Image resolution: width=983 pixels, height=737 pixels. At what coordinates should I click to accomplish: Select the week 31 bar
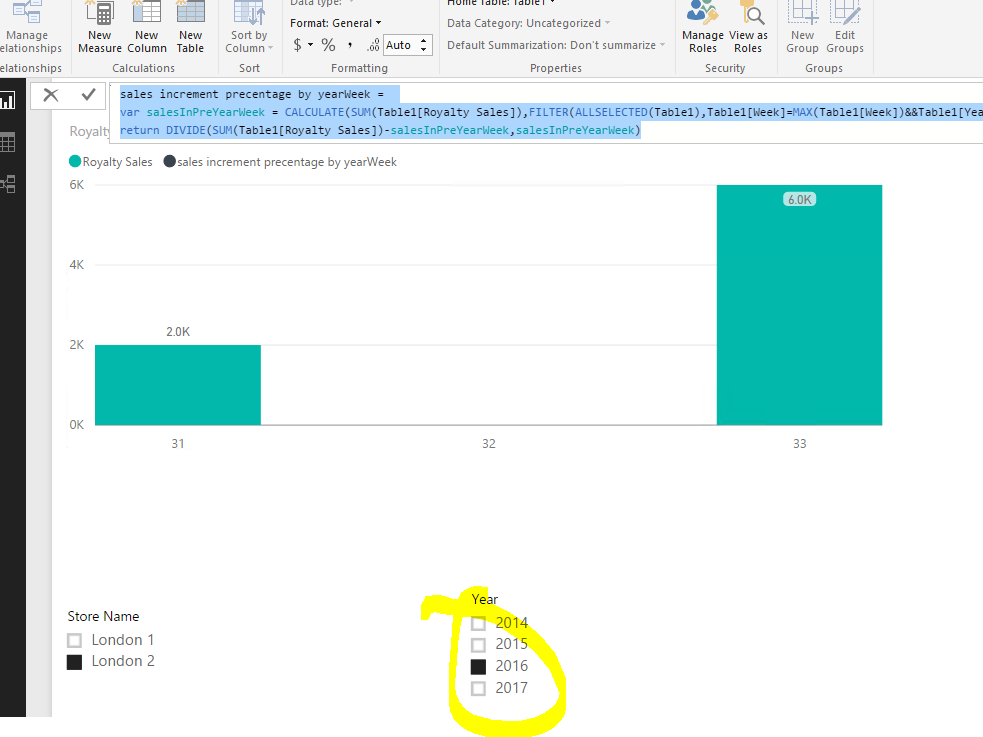(178, 385)
